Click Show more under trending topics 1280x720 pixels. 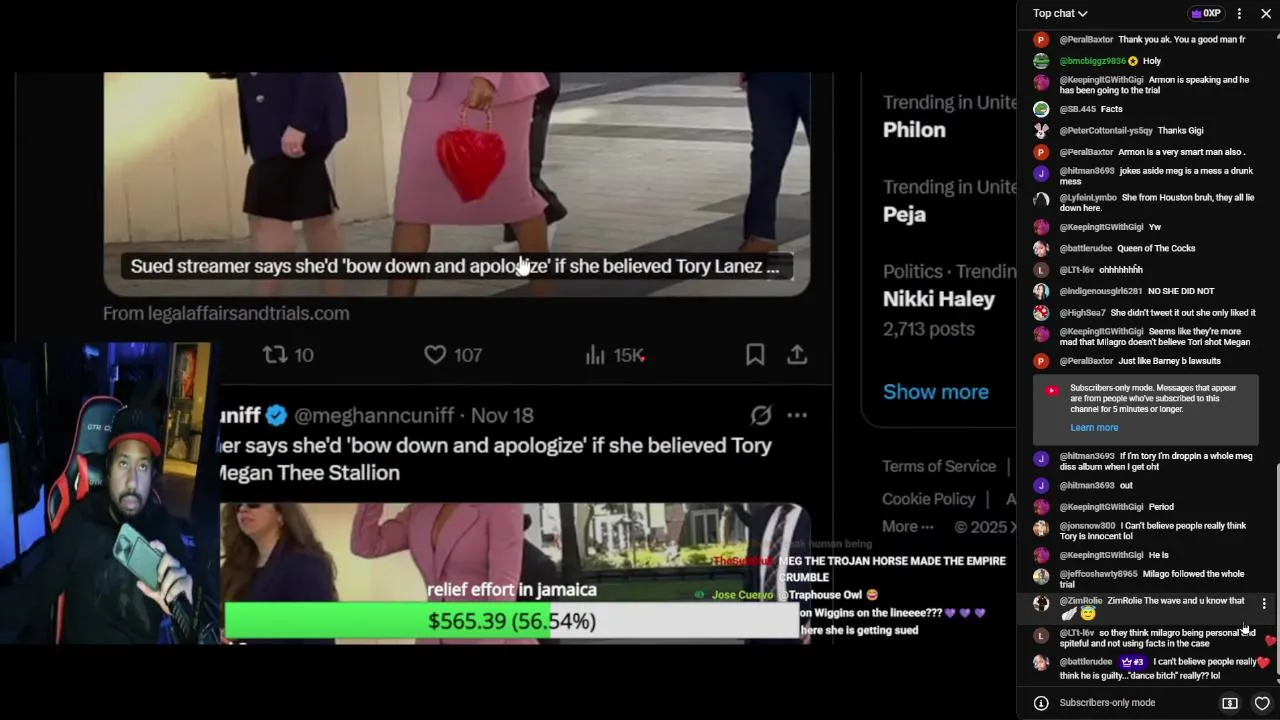[936, 392]
